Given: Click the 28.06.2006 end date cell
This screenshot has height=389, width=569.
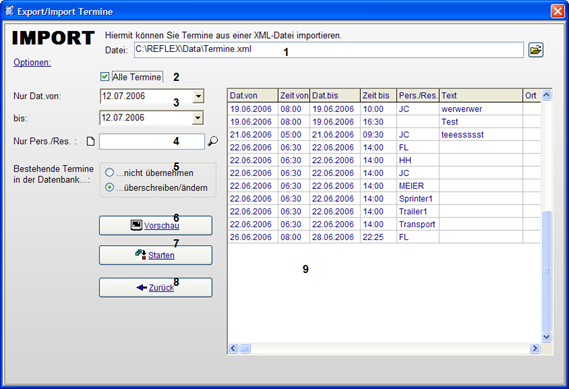Looking at the screenshot, I should click(335, 237).
